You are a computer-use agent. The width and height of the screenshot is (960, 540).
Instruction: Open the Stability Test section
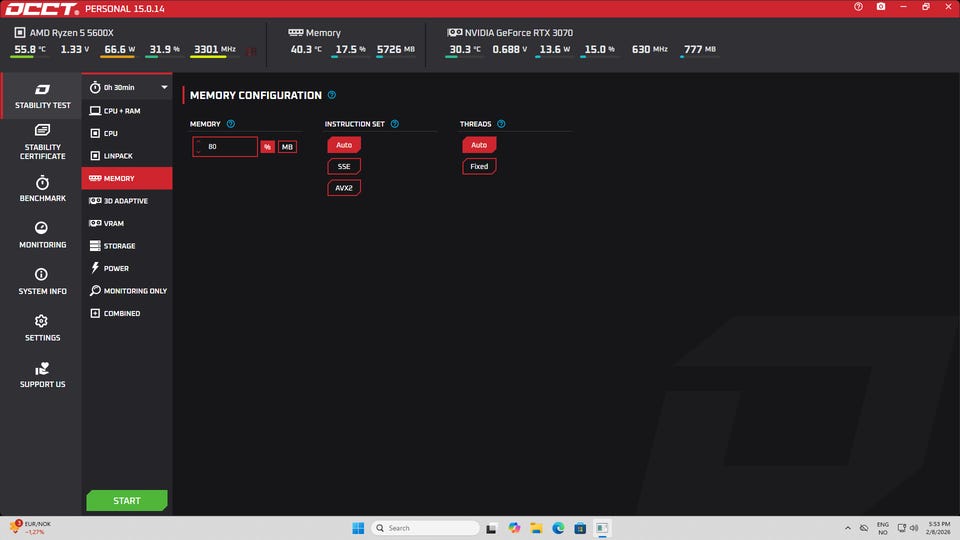tap(42, 96)
